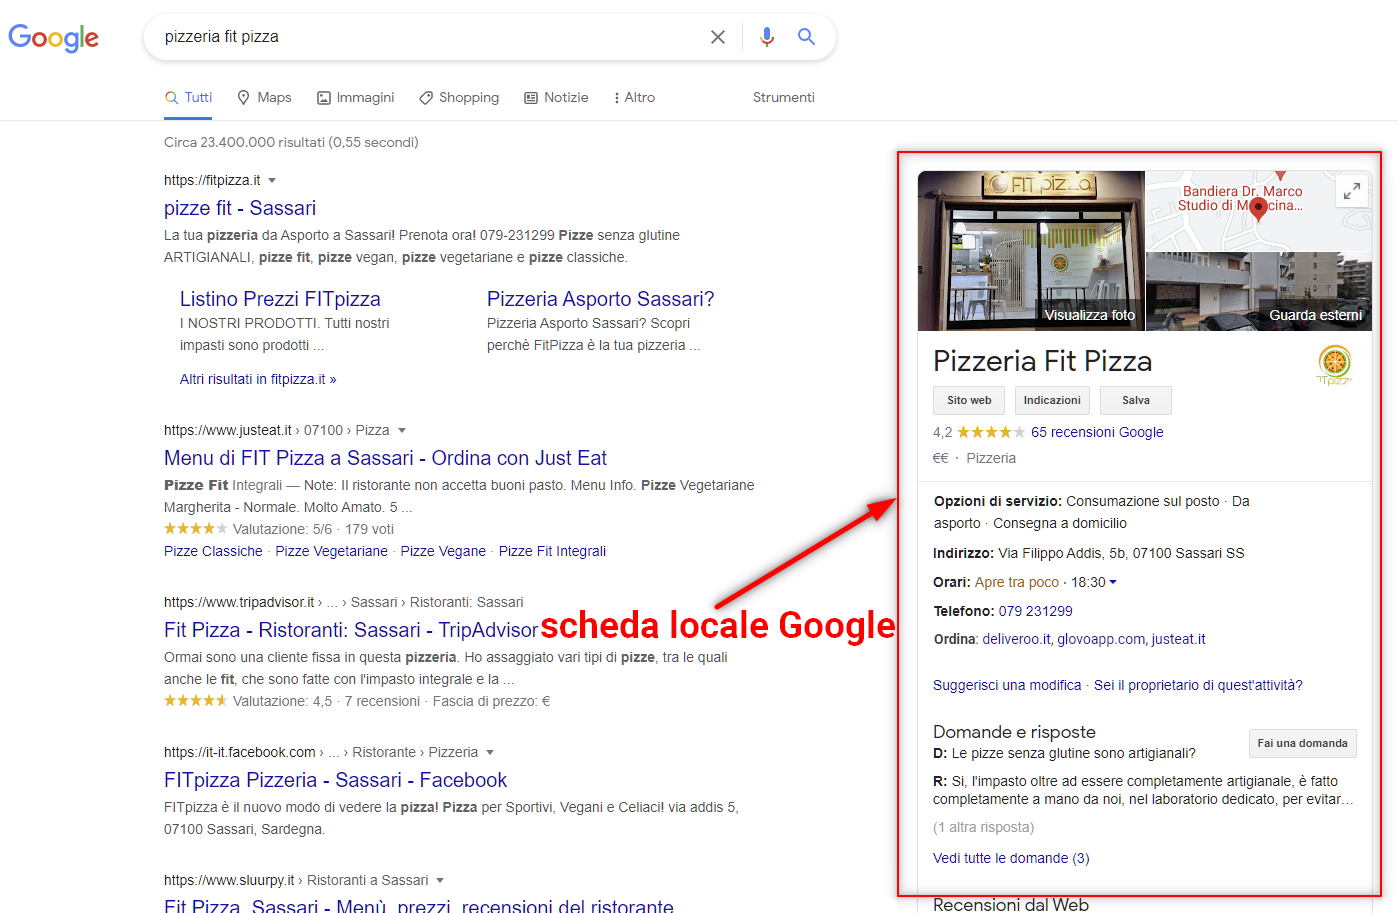Click the Pizze Vegetariane sublink
This screenshot has width=1398, height=913.
pos(331,551)
